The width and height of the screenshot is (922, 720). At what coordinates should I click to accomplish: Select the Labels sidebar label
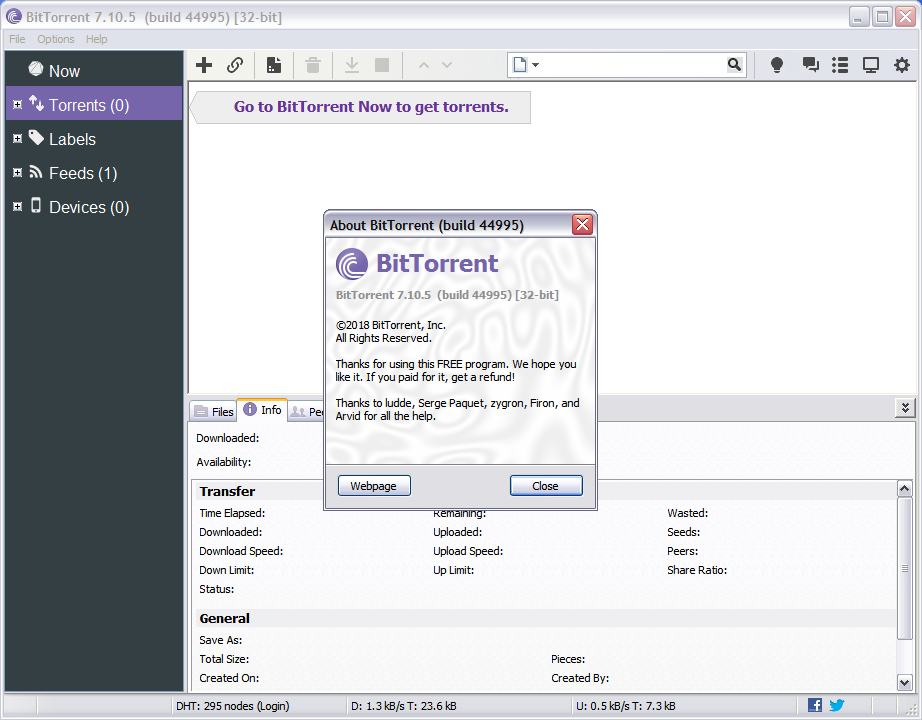coord(72,139)
